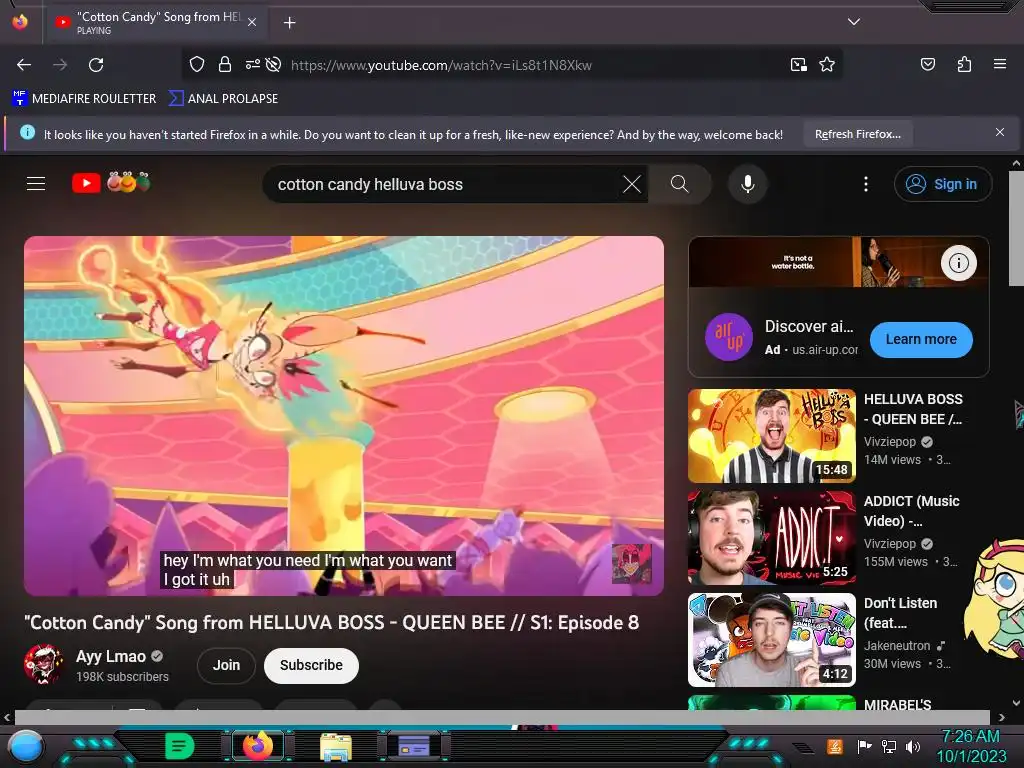Image resolution: width=1024 pixels, height=768 pixels.
Task: Open the site permissions icon in the address bar
Action: pos(252,65)
